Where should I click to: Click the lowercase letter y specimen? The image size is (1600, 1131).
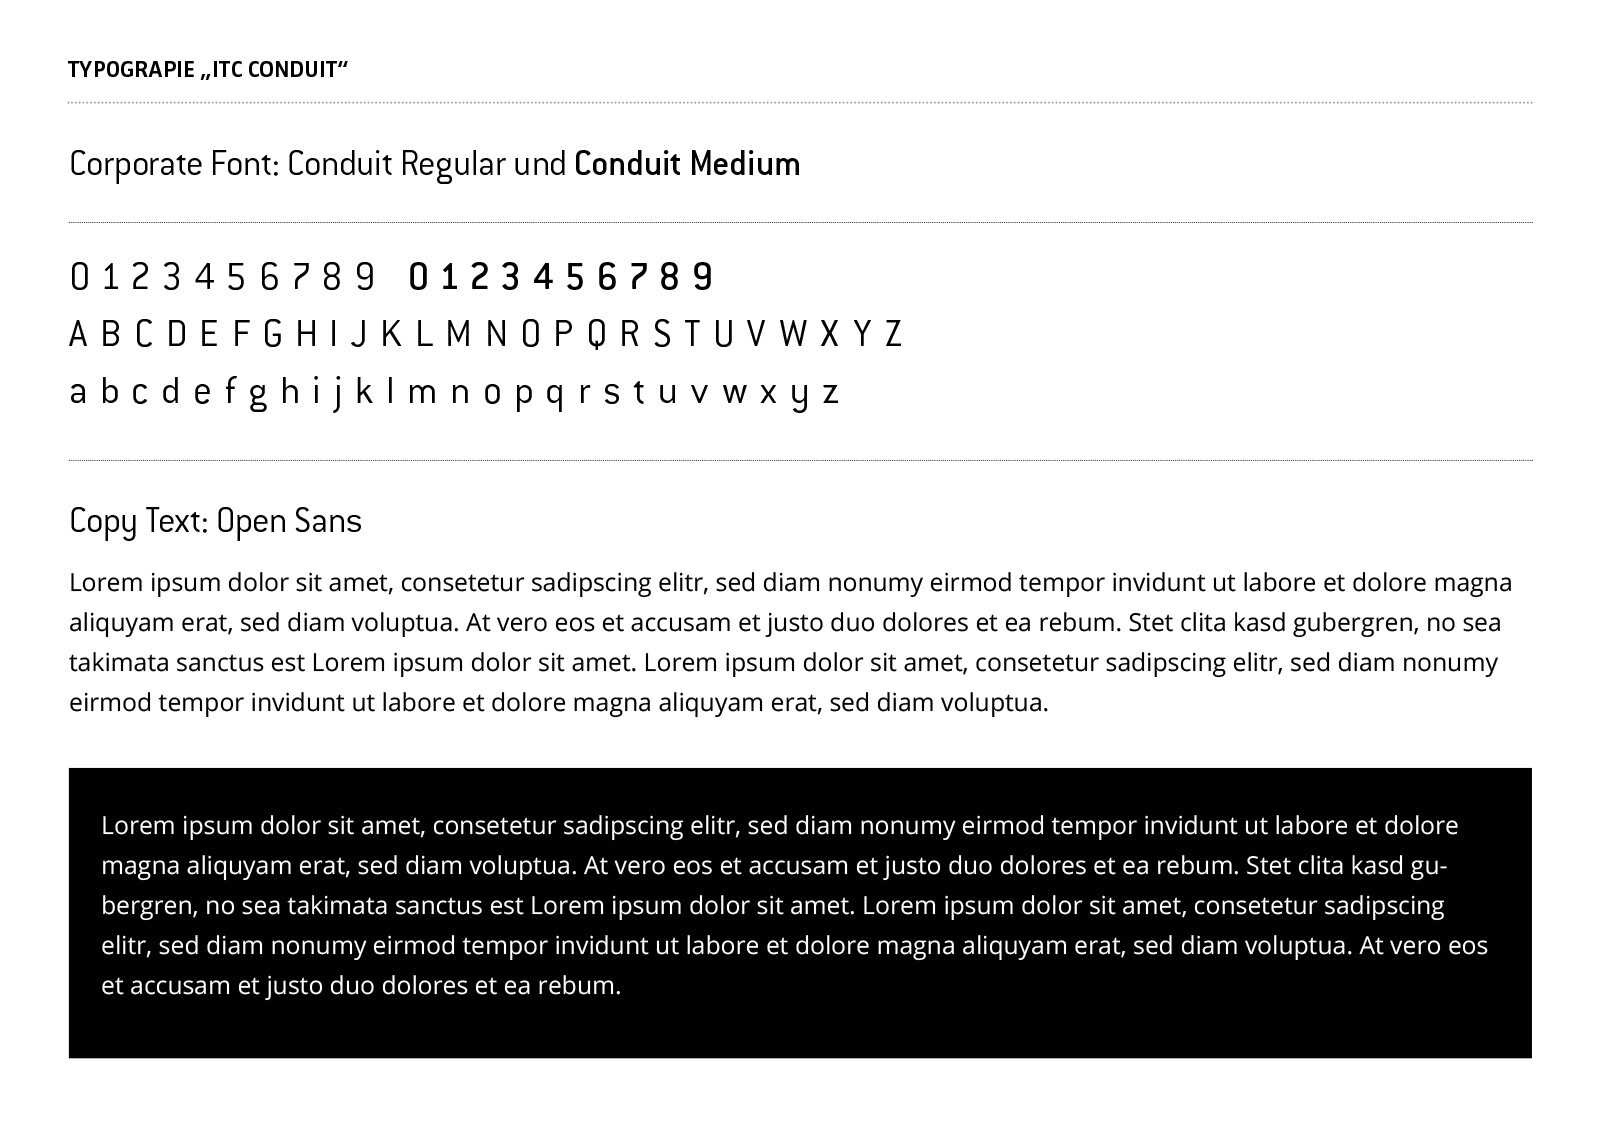(x=799, y=397)
